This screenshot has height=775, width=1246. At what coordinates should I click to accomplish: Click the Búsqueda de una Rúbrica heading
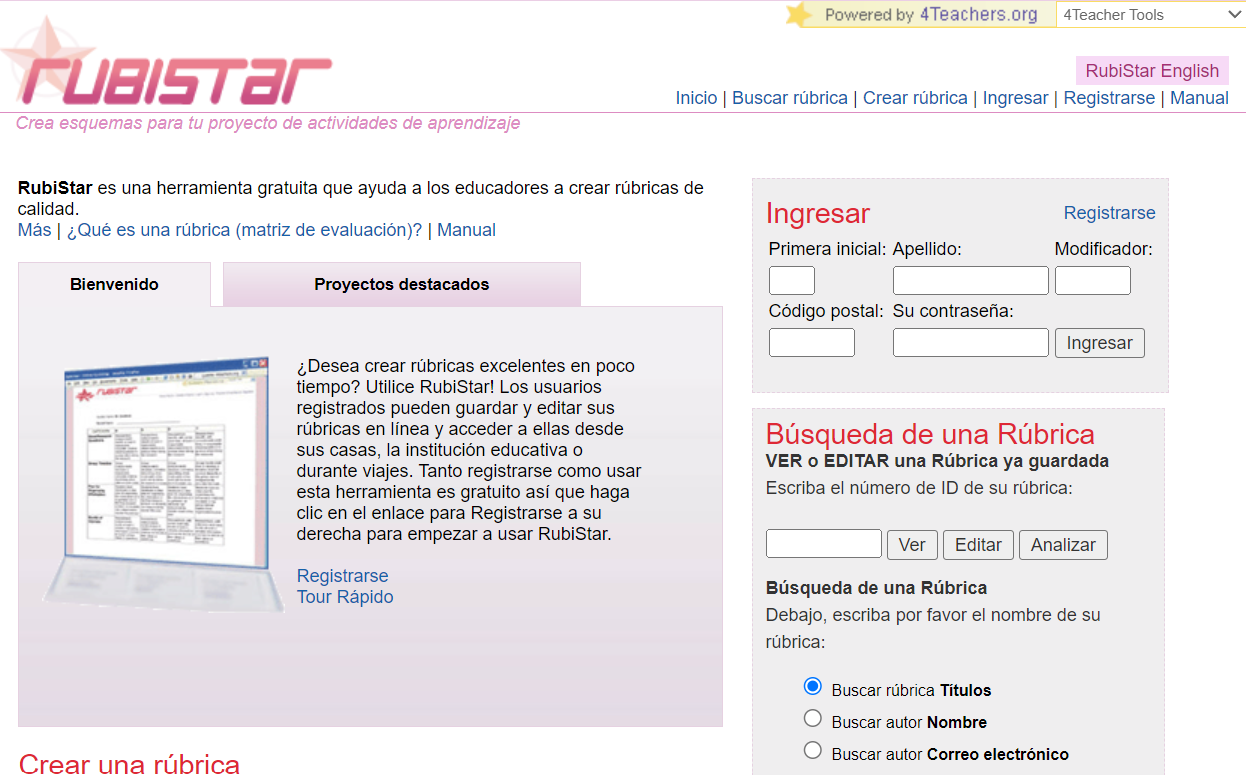click(x=930, y=434)
